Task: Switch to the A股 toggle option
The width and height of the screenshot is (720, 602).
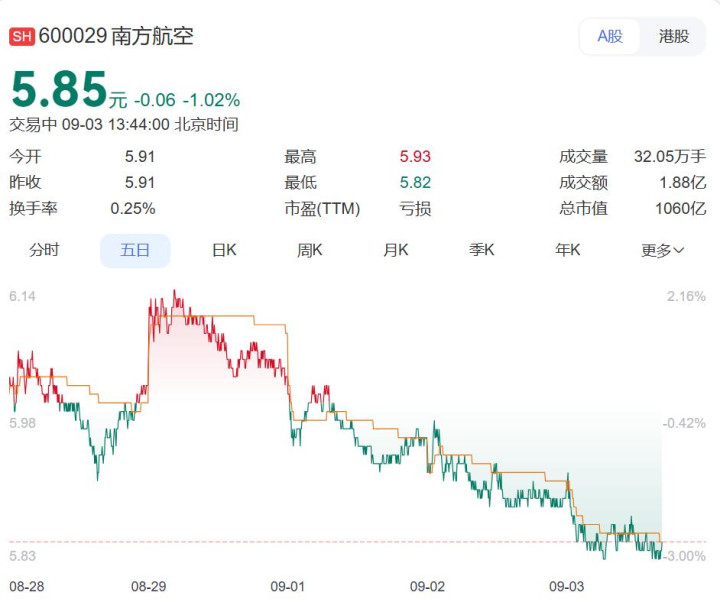Action: point(610,36)
